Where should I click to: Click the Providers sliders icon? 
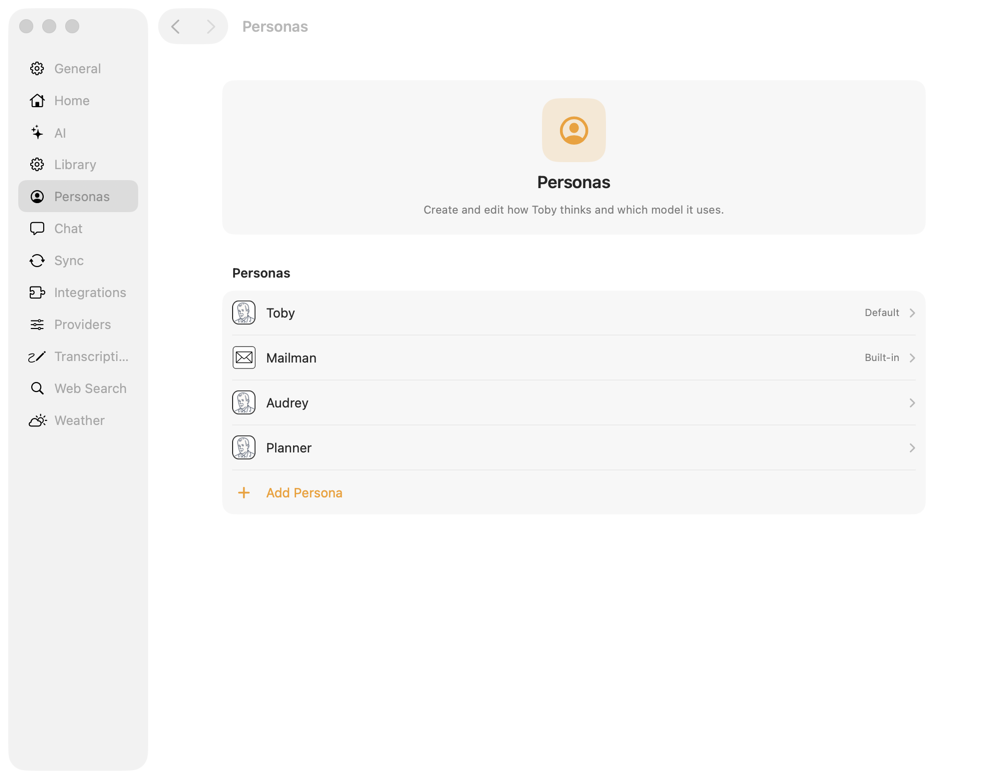(x=37, y=324)
